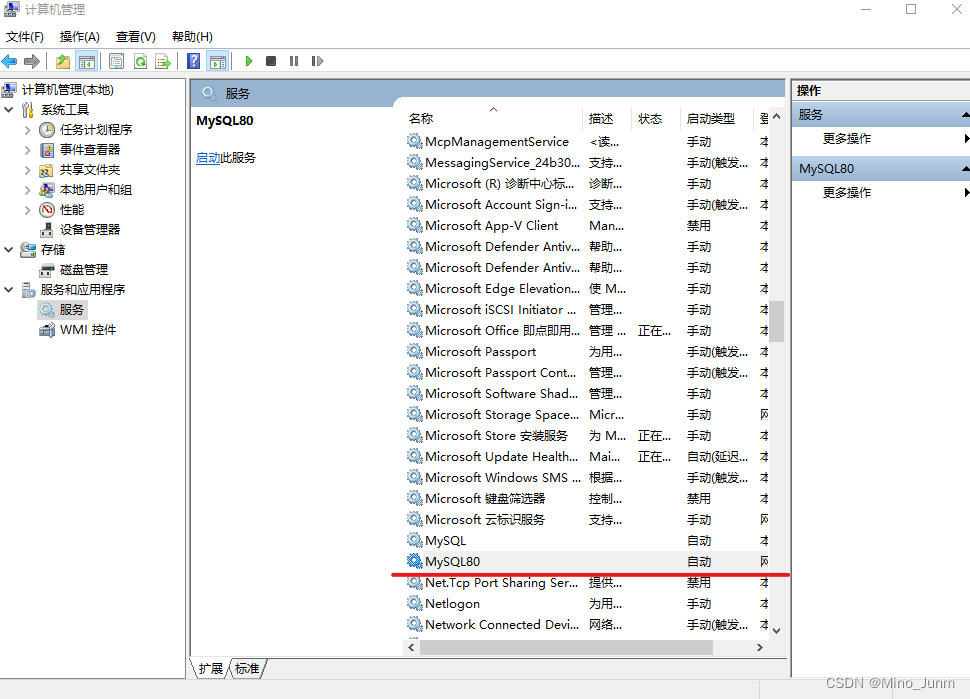Switch to the 标准 tab
The image size is (970, 699).
point(246,668)
